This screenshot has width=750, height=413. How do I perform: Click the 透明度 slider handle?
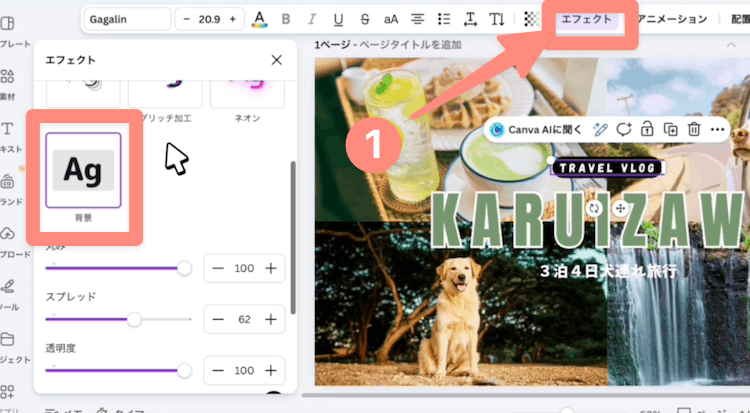pos(184,370)
